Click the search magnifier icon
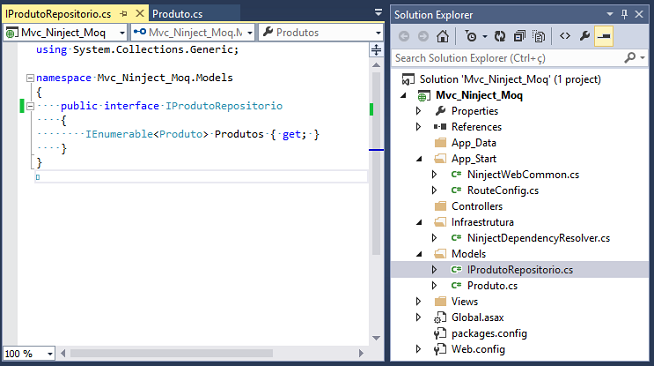 pos(629,58)
